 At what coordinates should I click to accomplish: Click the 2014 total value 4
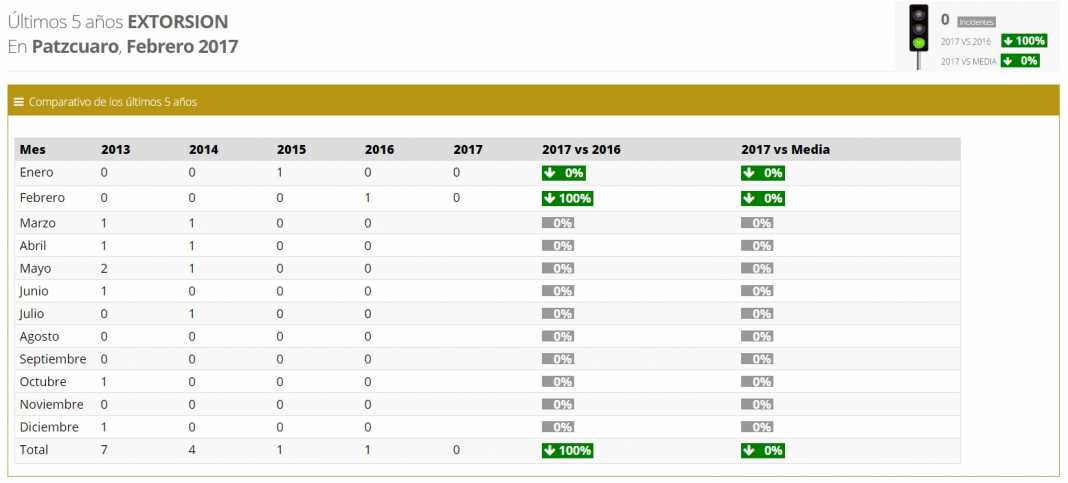tap(192, 450)
